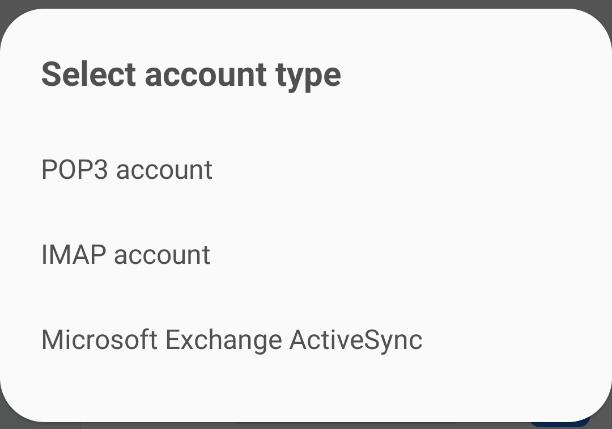Click the 'Select account type' title
The height and width of the screenshot is (429, 612).
point(190,75)
